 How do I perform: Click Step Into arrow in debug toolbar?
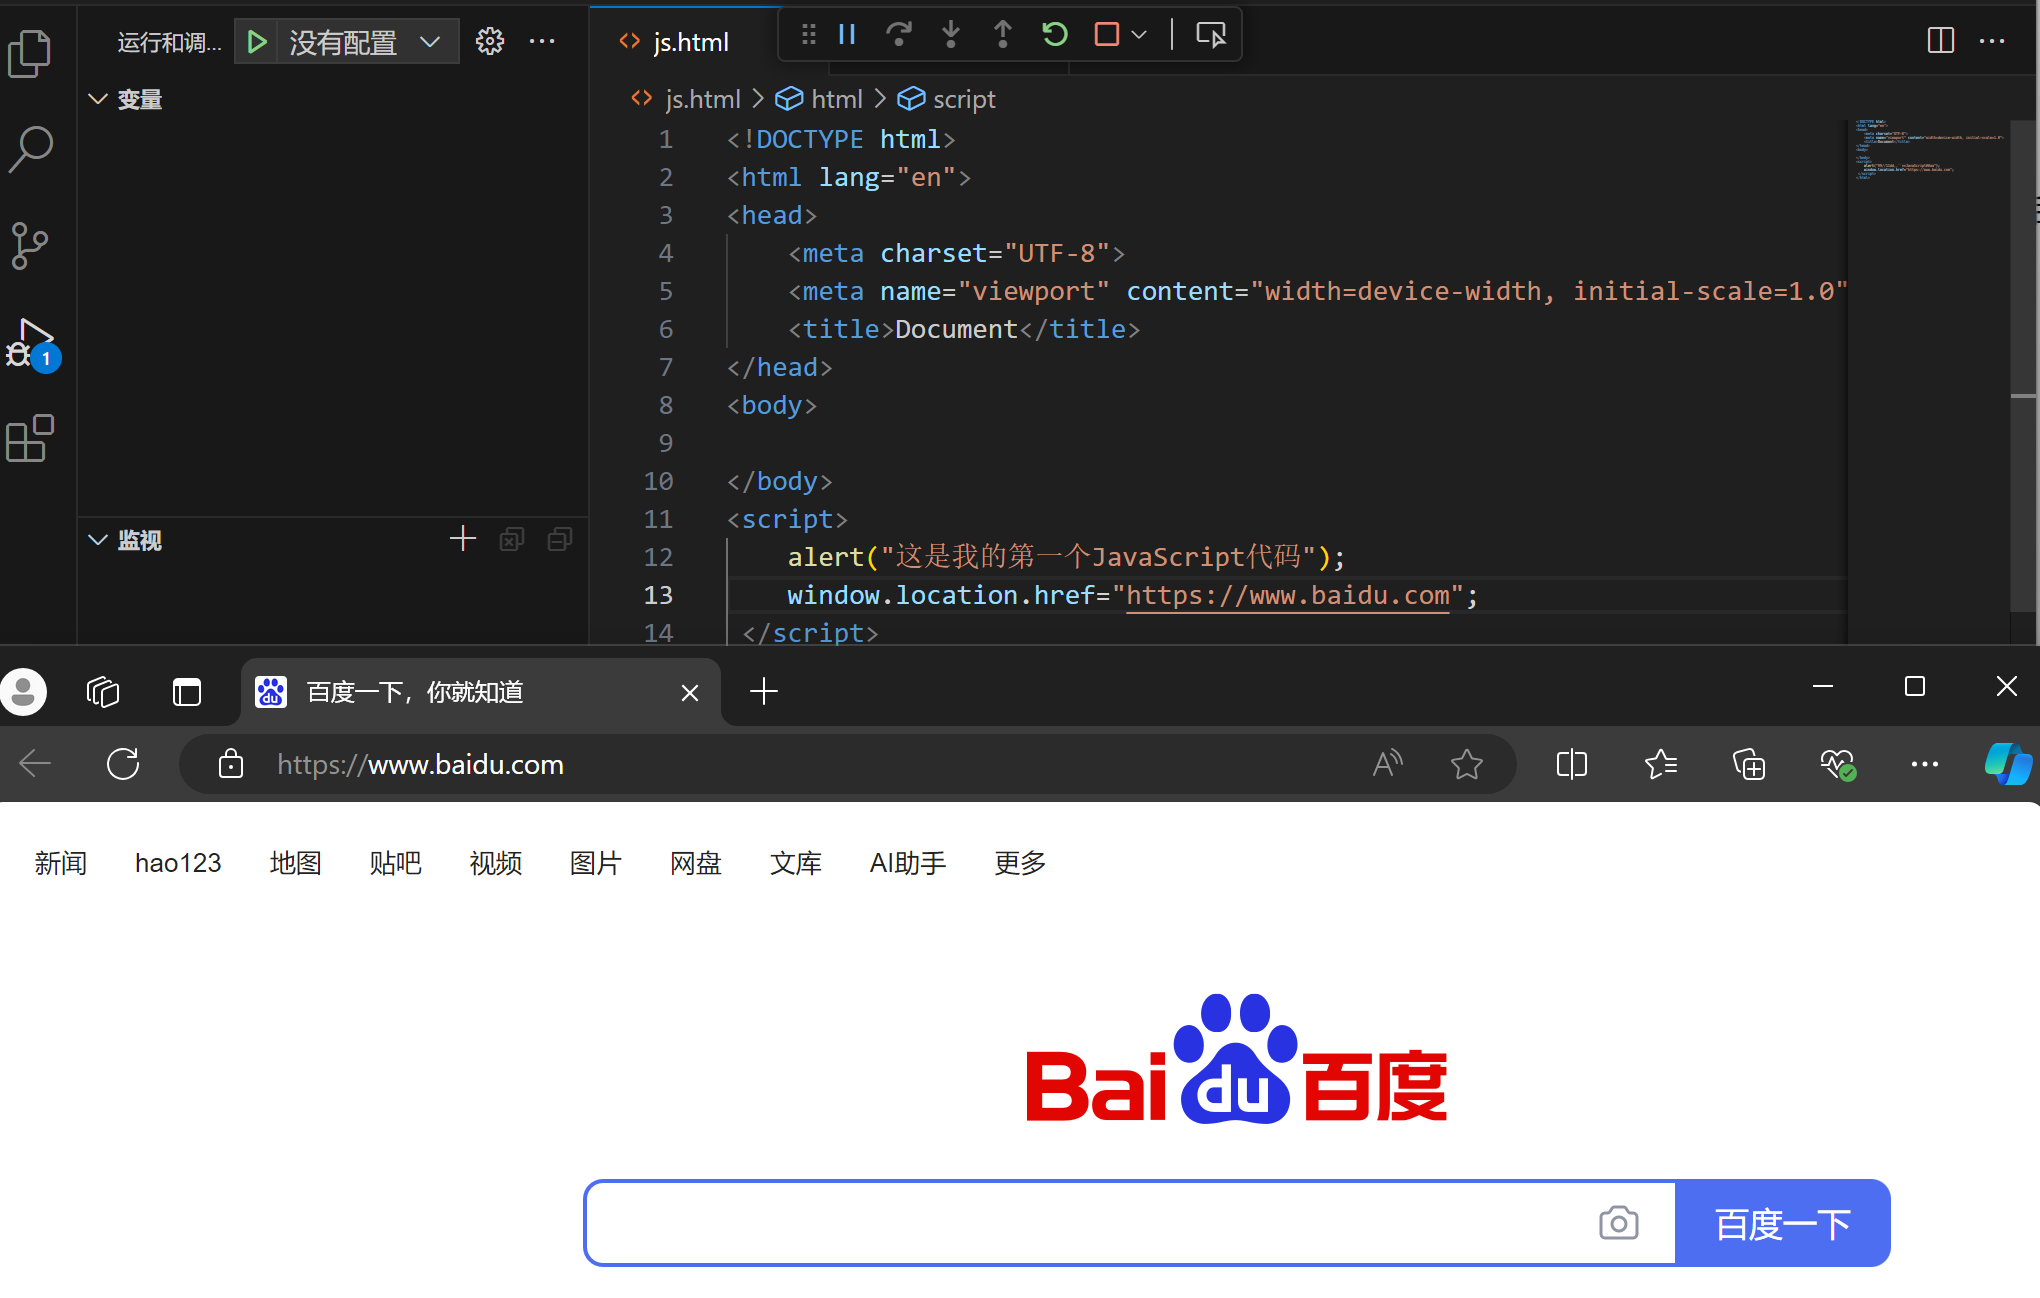[x=951, y=35]
